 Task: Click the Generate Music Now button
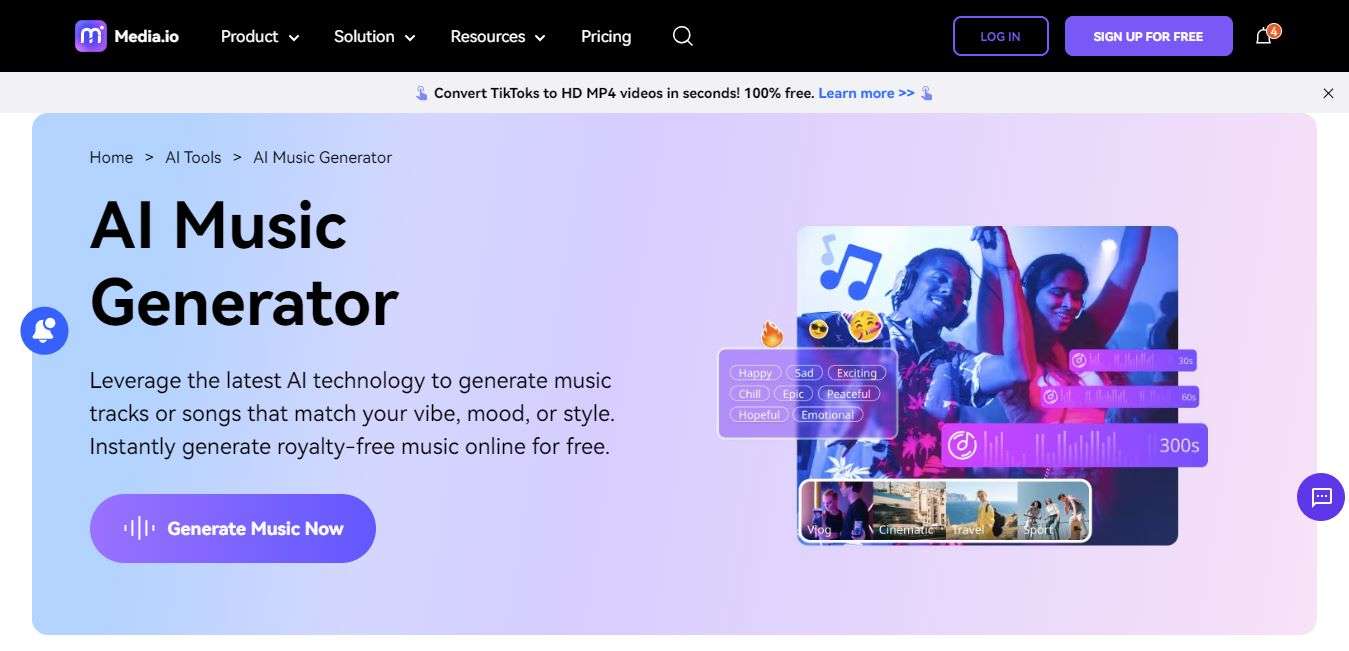click(232, 528)
